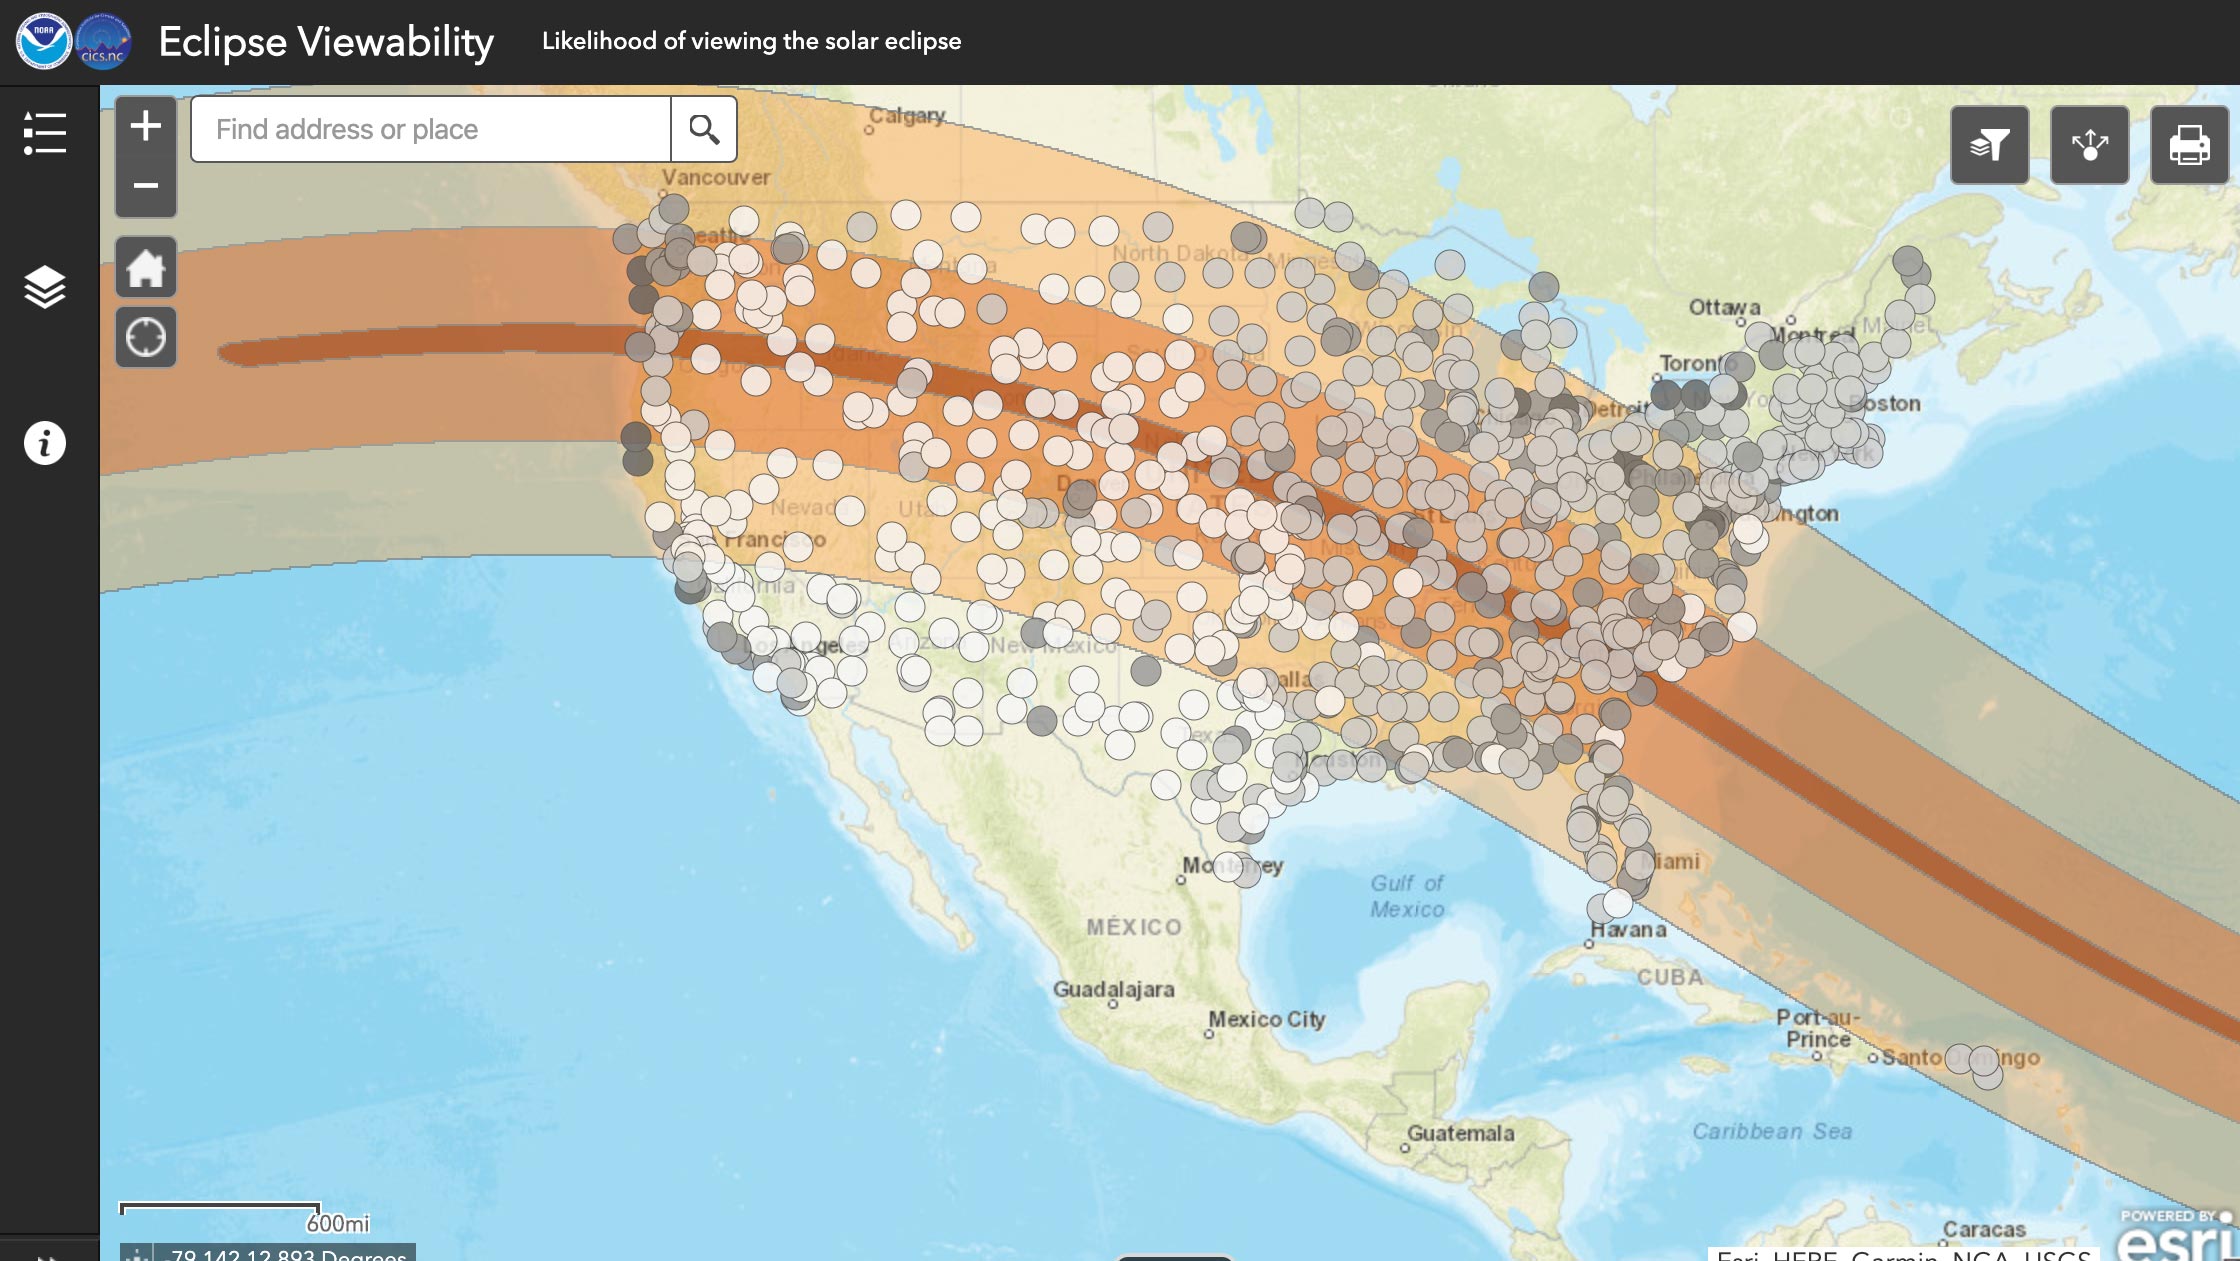Image resolution: width=2240 pixels, height=1261 pixels.
Task: Click the Havana map label
Action: (1628, 929)
